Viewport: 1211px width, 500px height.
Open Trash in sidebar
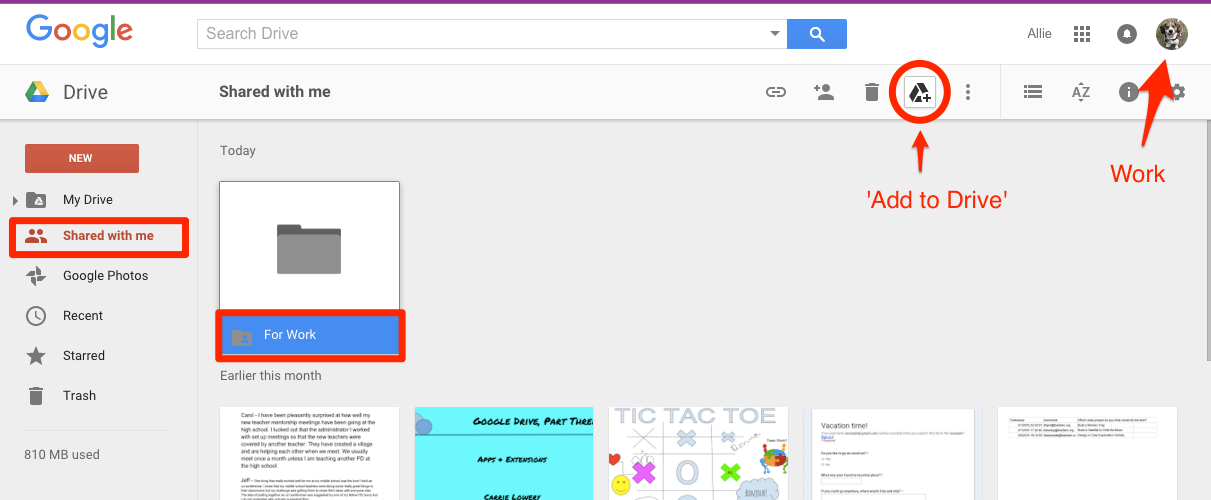[x=79, y=395]
